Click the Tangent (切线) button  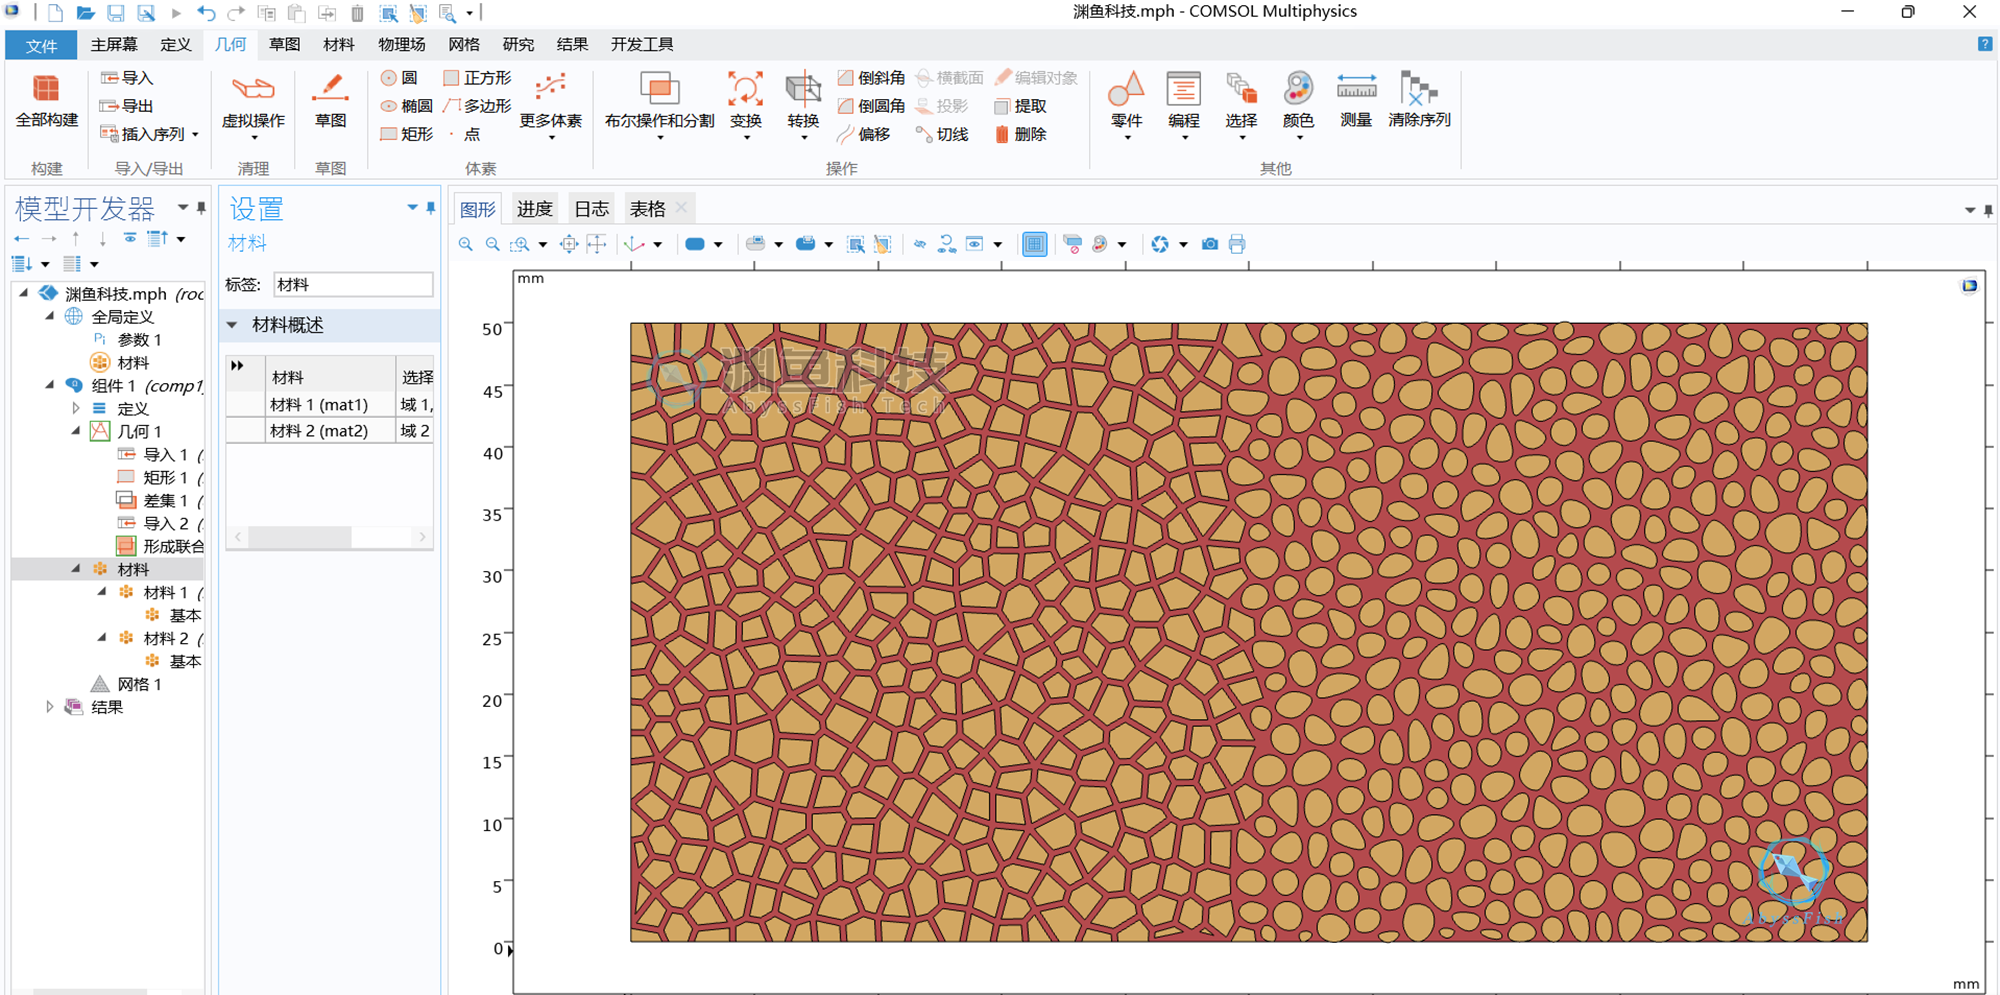[x=942, y=134]
